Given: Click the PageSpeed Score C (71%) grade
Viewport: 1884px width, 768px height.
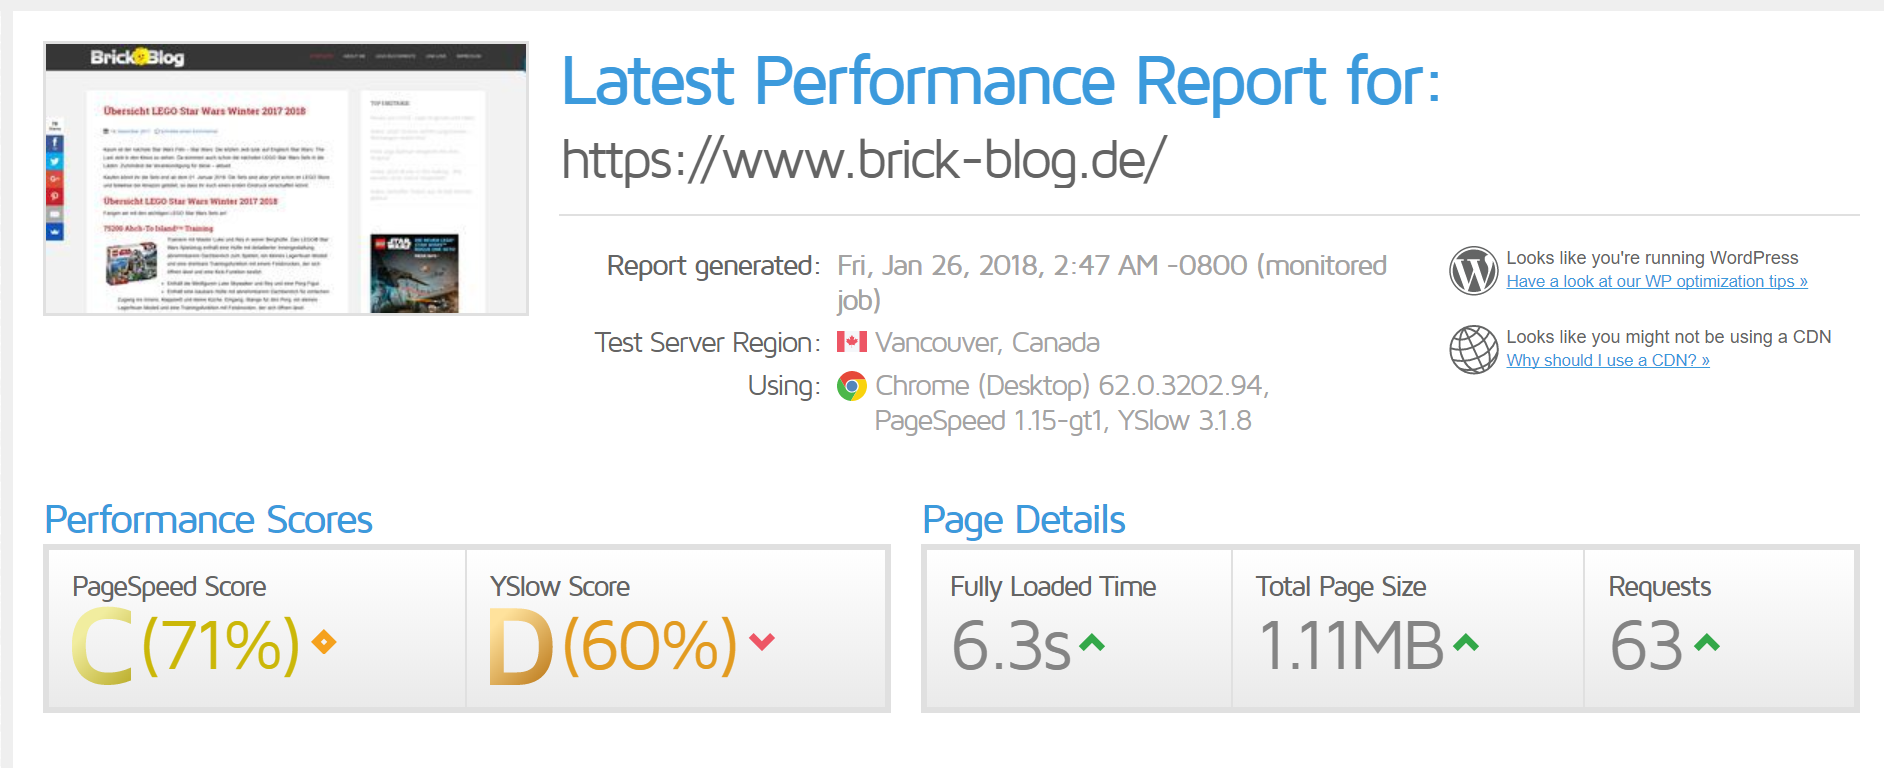Looking at the screenshot, I should click(x=186, y=646).
